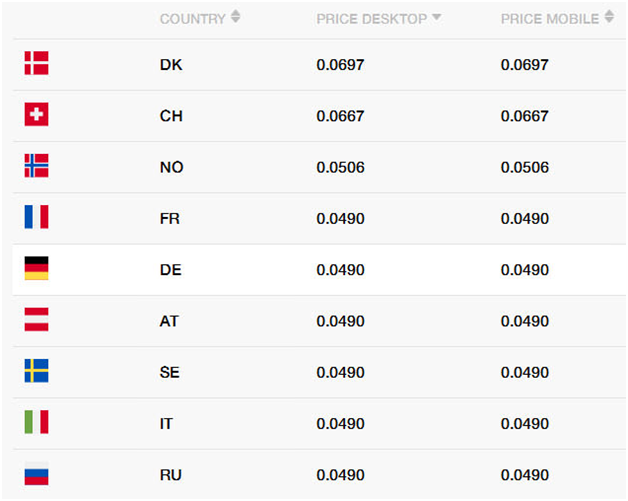Sort by Price Desktop column header
This screenshot has height=501, width=628.
point(372,19)
